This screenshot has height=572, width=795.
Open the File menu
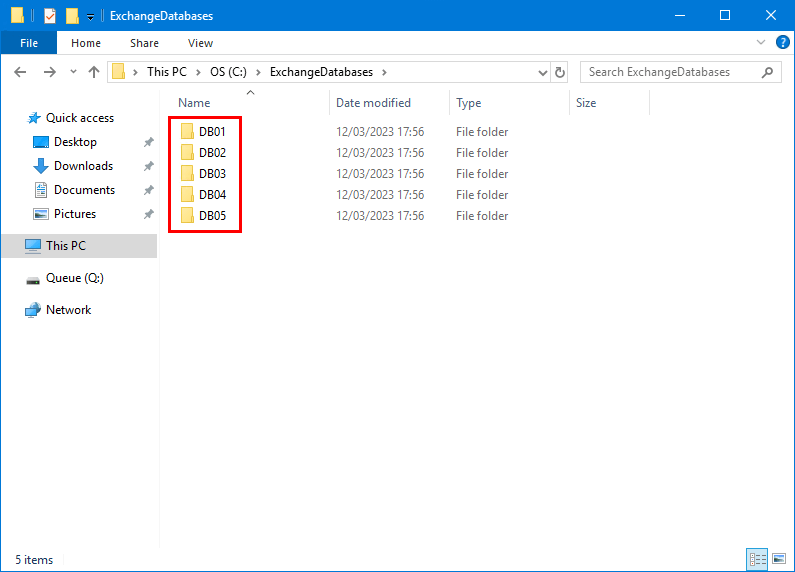29,43
